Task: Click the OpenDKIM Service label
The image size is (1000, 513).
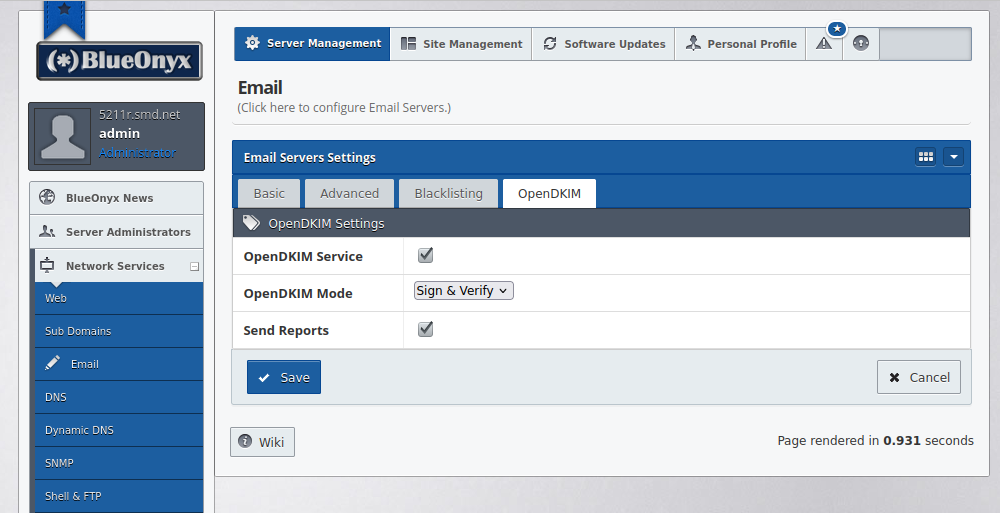Action: pyautogui.click(x=303, y=256)
